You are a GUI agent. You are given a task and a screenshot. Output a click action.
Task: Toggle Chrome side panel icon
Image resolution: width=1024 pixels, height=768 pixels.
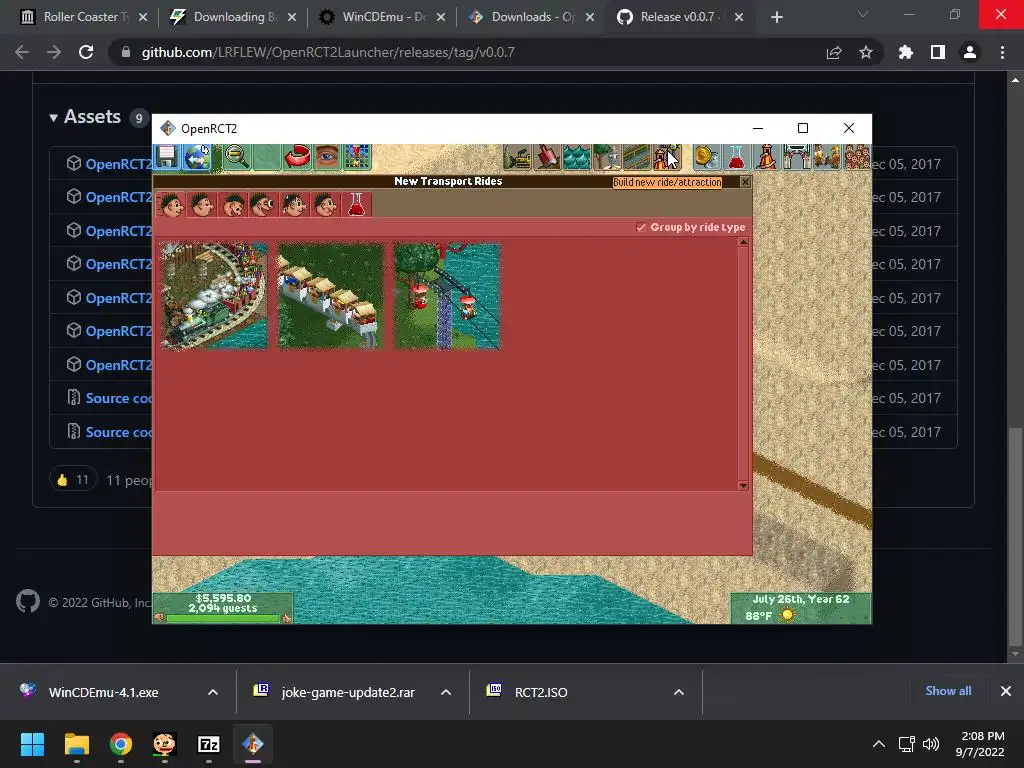(938, 52)
